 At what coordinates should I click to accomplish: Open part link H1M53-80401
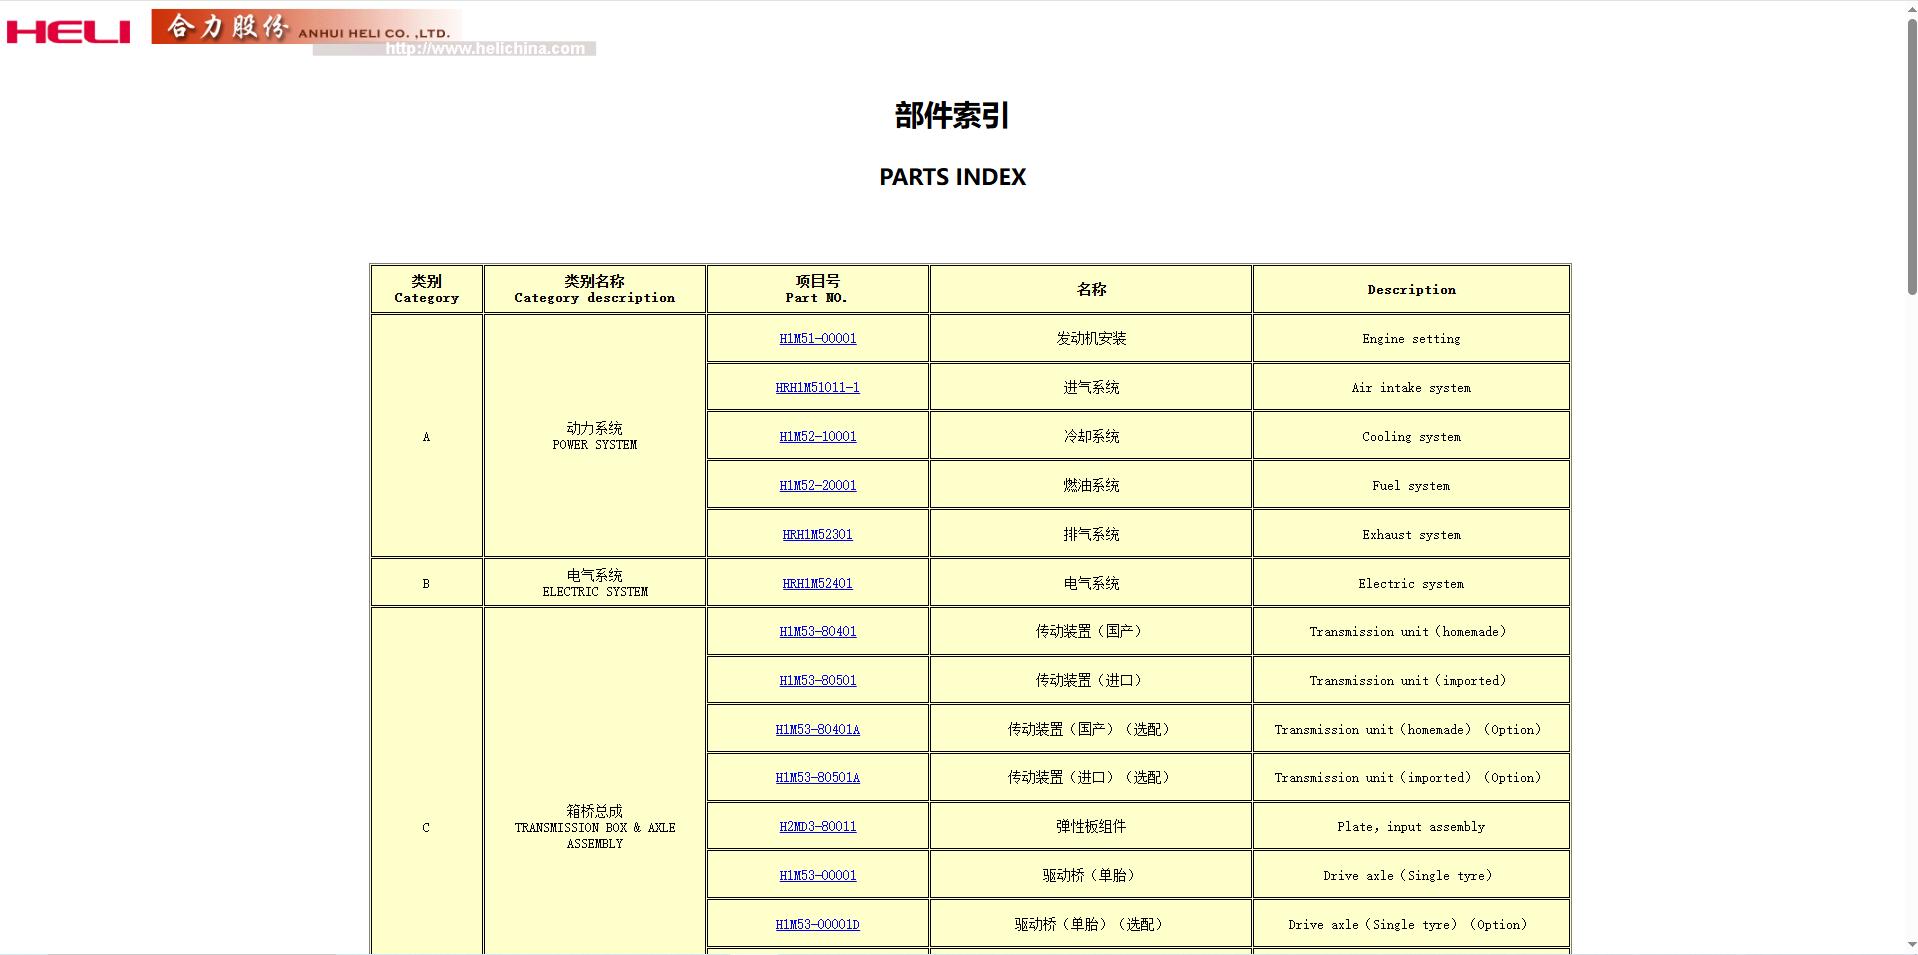pyautogui.click(x=817, y=632)
